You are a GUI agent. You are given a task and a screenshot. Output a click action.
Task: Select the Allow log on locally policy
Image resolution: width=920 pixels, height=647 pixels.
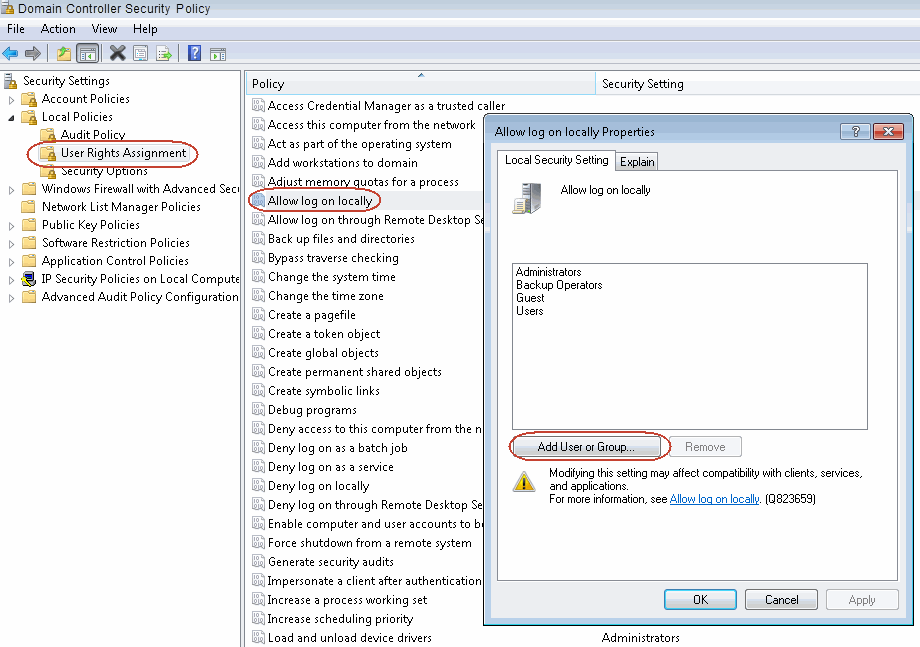[x=320, y=201]
